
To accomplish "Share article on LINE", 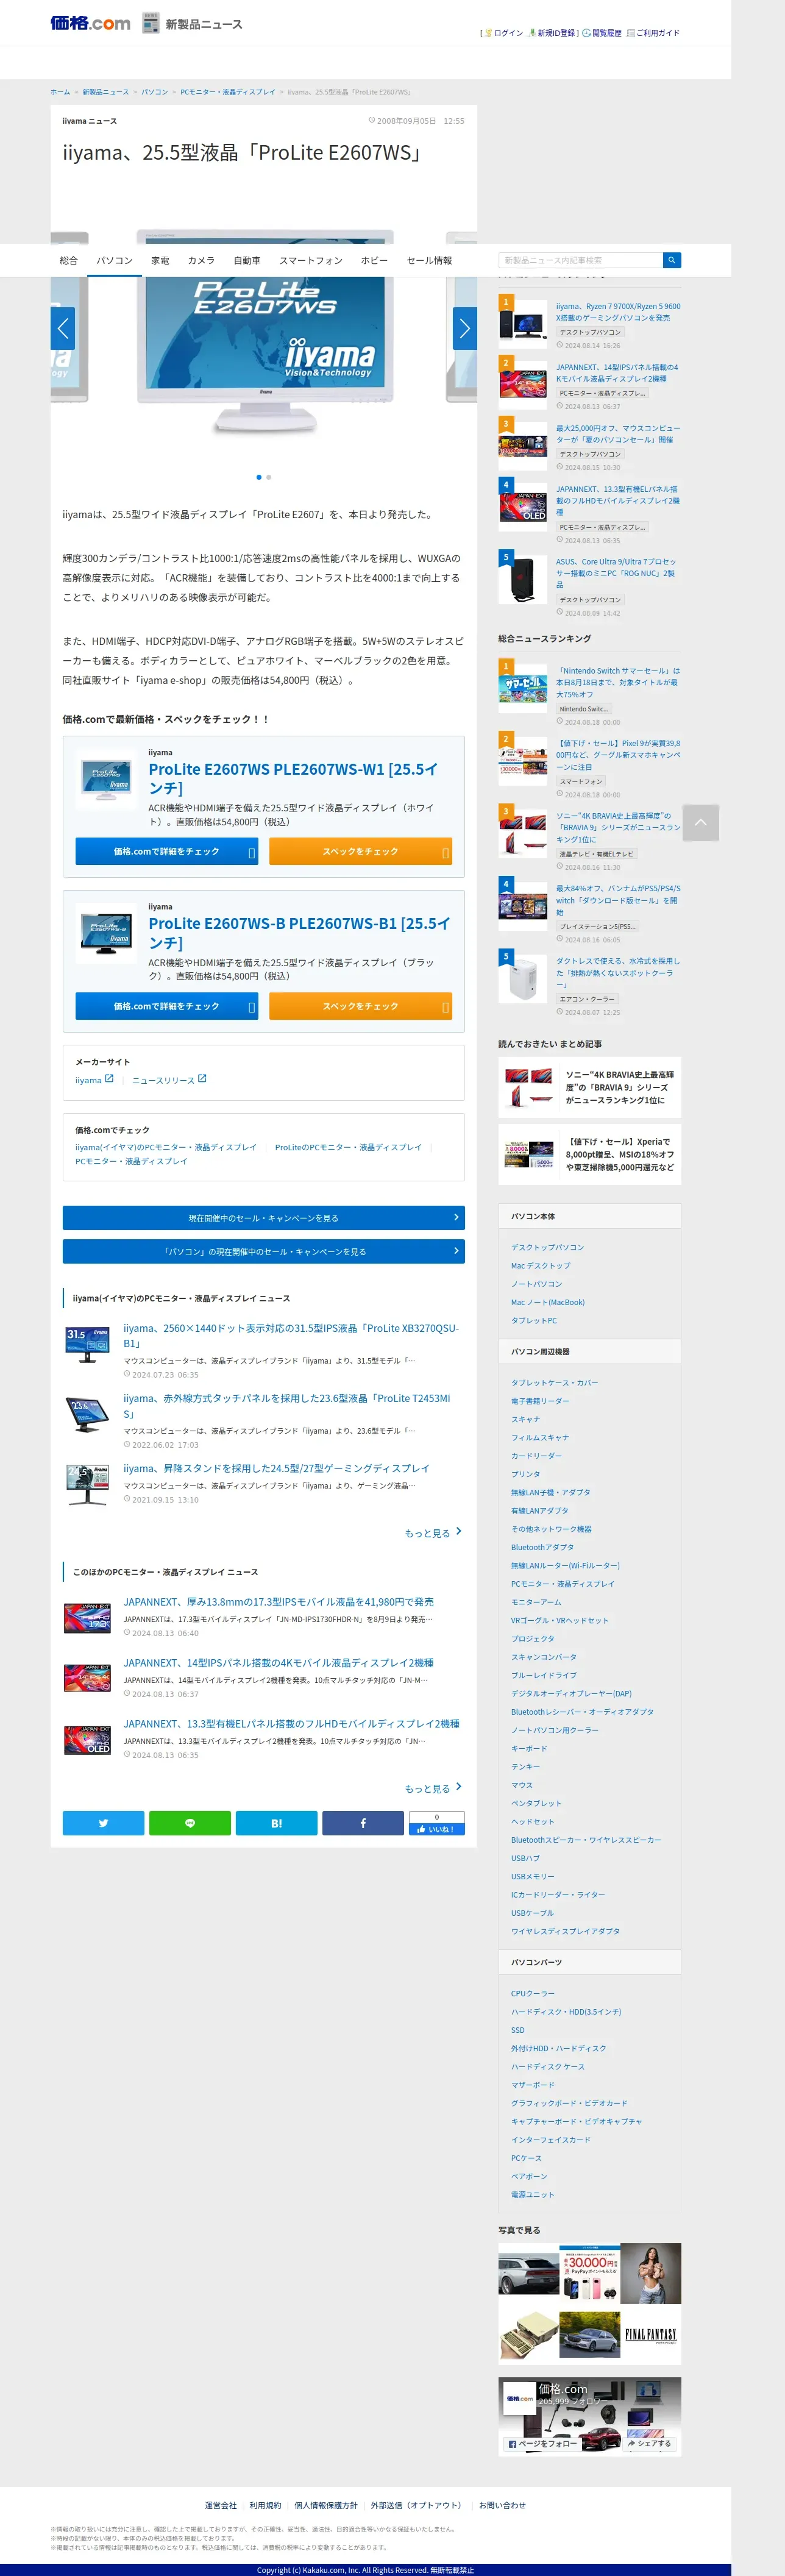I will (190, 1823).
